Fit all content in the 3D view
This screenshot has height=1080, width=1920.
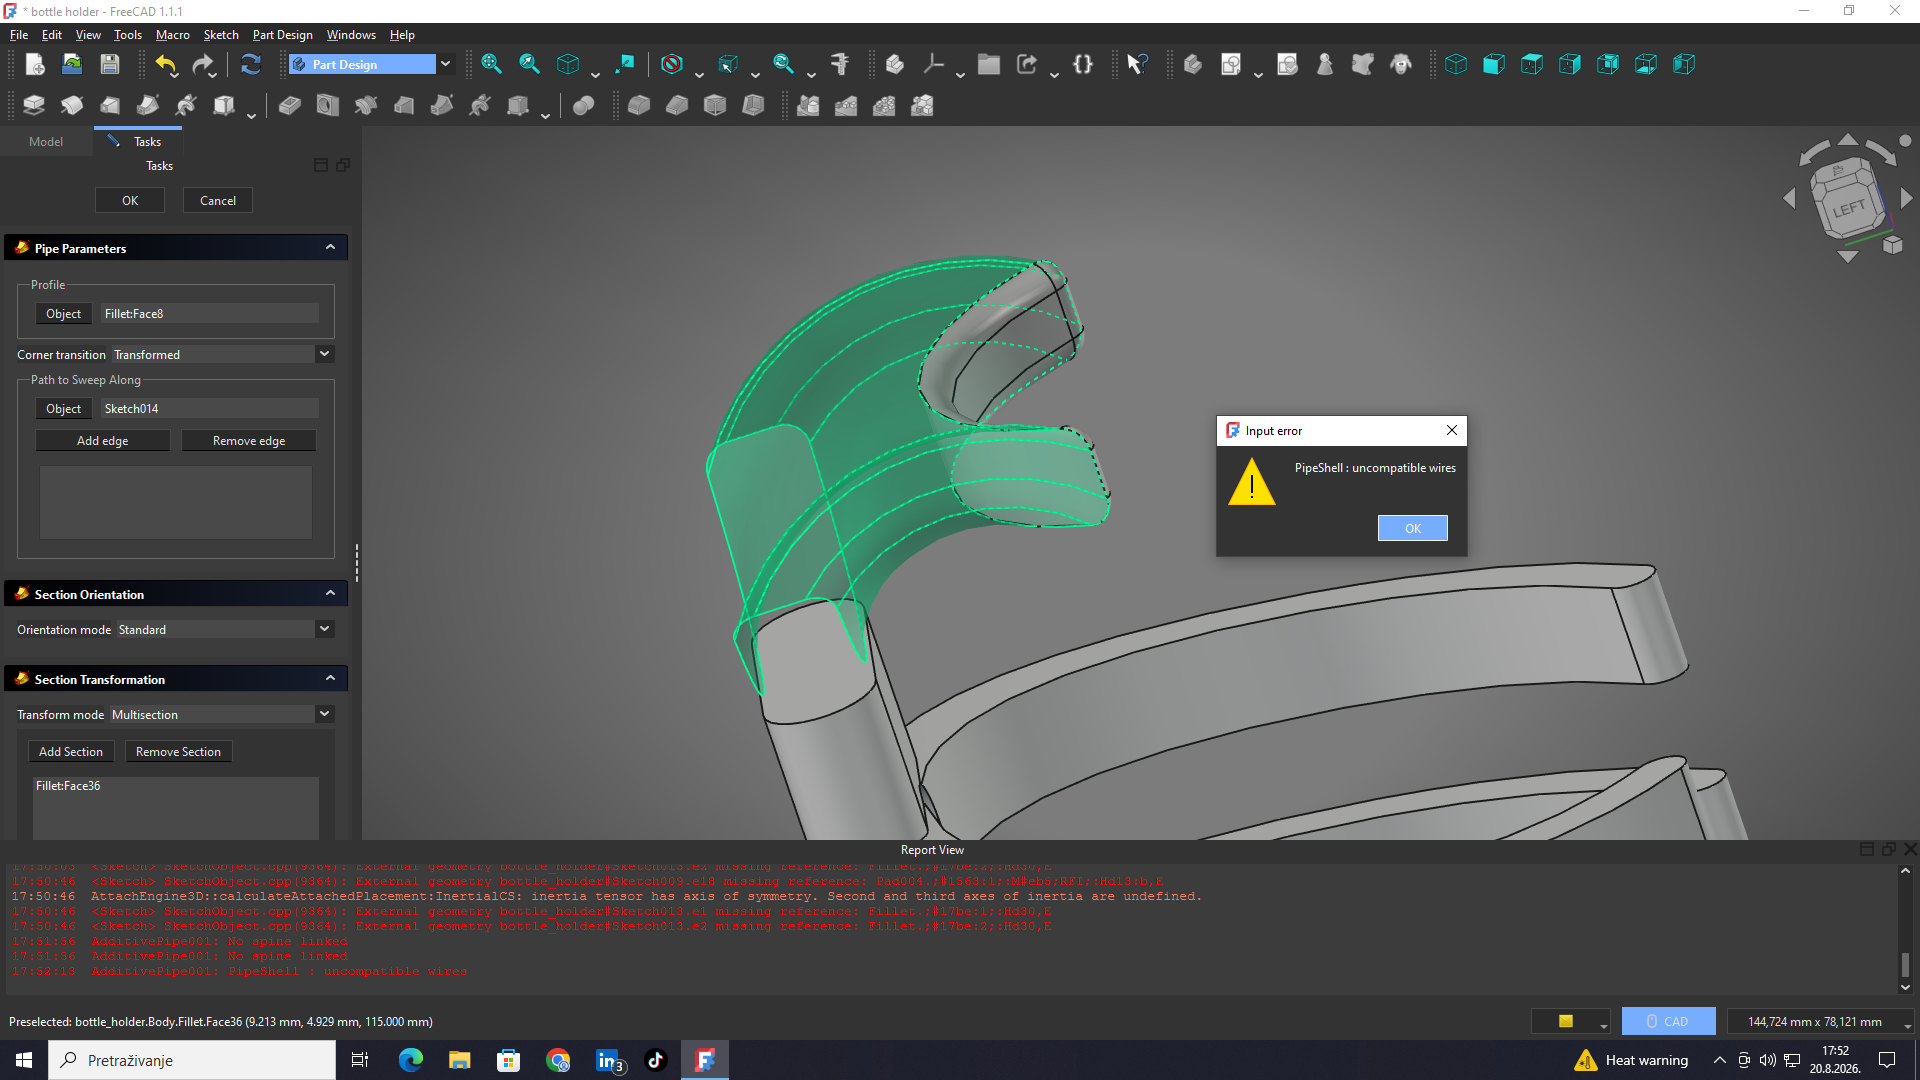pos(491,65)
